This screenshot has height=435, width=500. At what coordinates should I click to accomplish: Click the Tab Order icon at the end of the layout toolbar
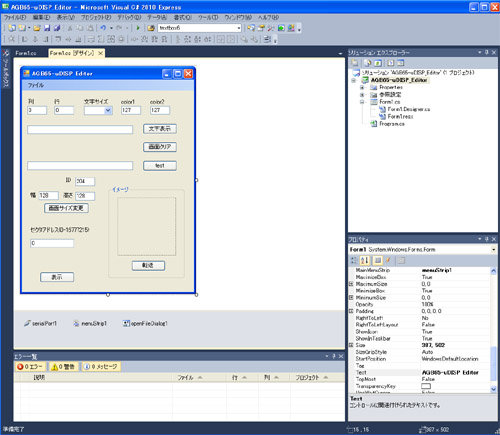[x=267, y=39]
